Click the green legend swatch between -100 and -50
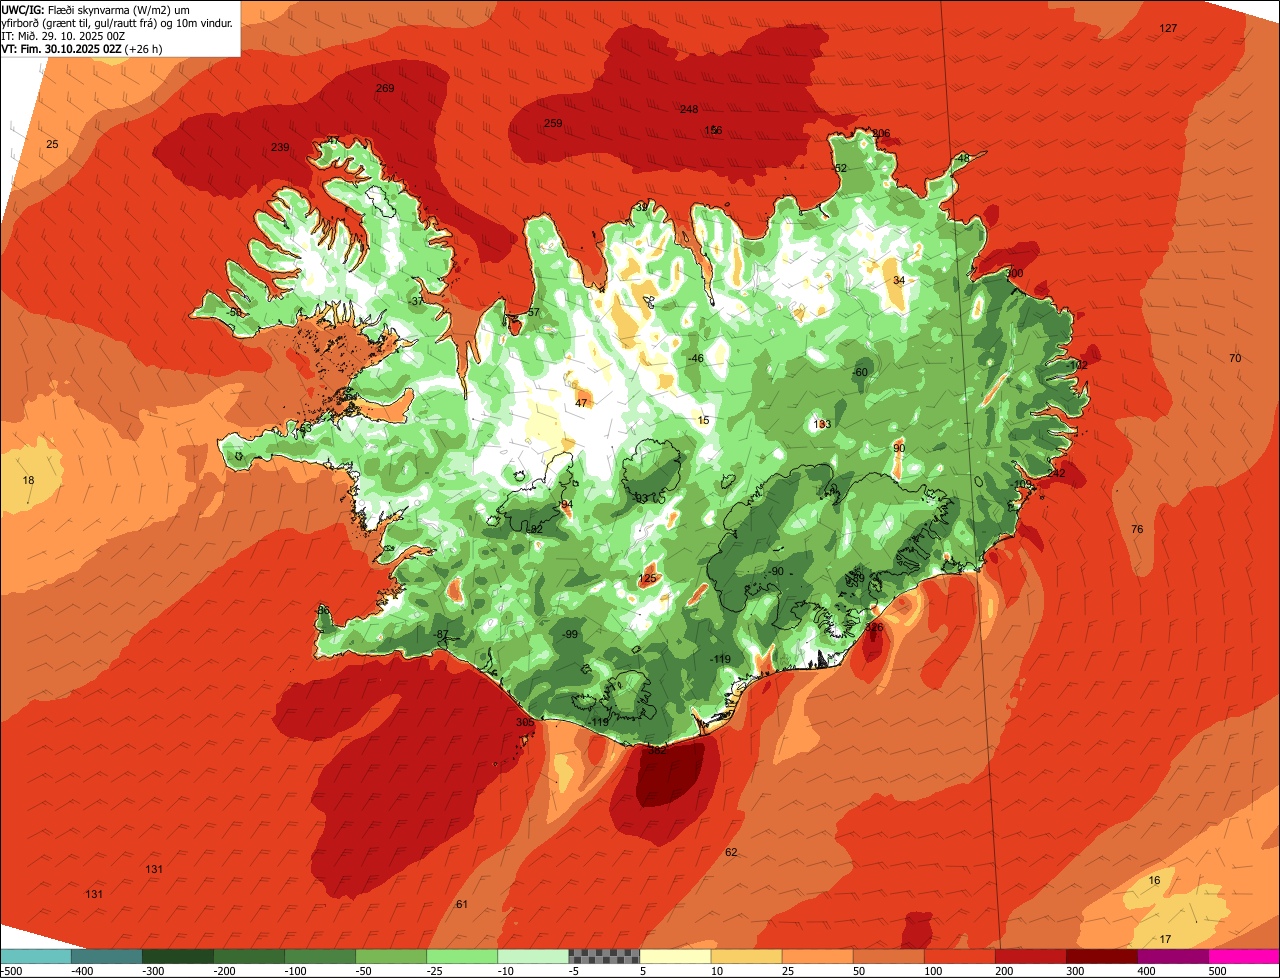The width and height of the screenshot is (1280, 978). (319, 956)
